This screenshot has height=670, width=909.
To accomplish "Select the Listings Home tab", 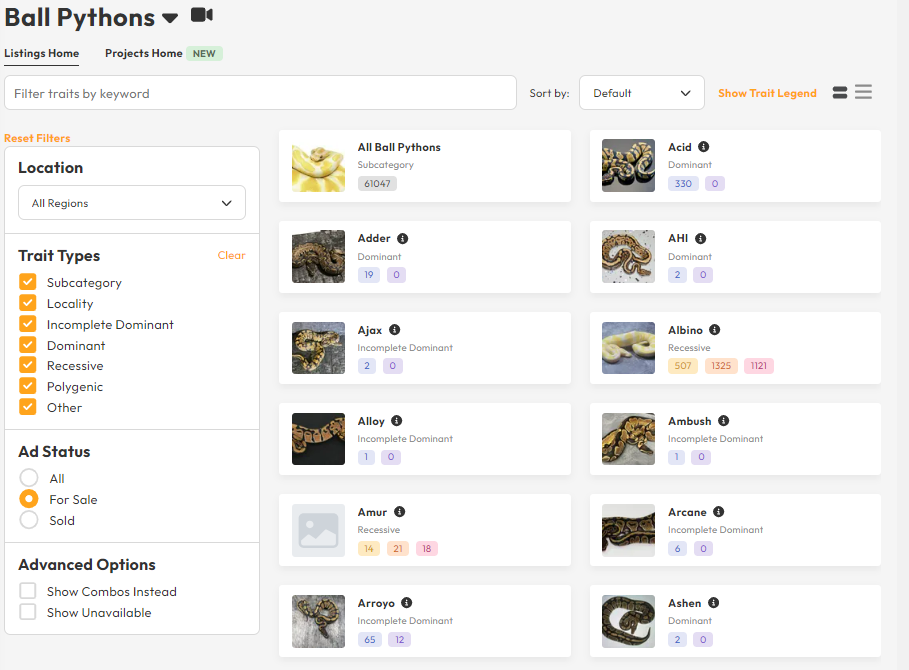I will [41, 53].
